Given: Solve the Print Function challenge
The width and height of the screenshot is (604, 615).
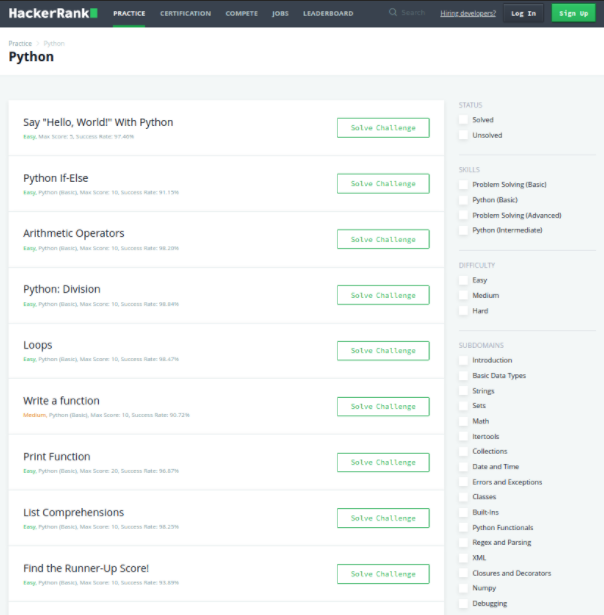Looking at the screenshot, I should 383,462.
